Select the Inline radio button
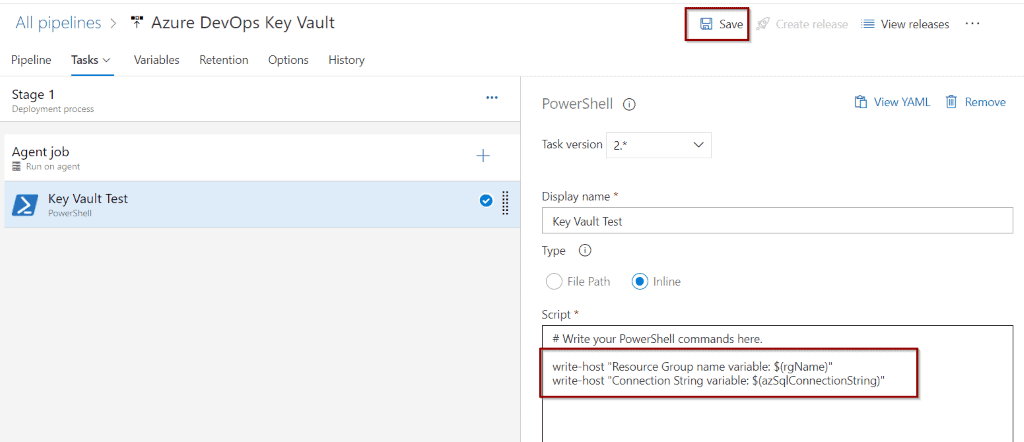Viewport: 1024px width, 442px height. (x=640, y=282)
